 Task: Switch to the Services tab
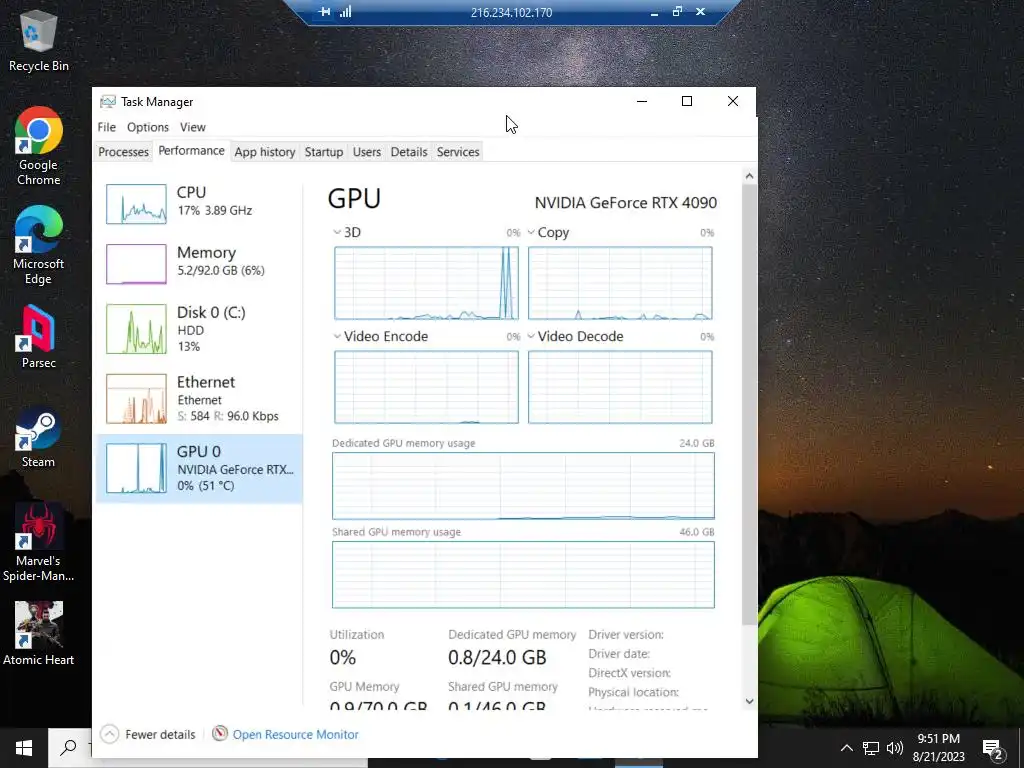pos(458,152)
